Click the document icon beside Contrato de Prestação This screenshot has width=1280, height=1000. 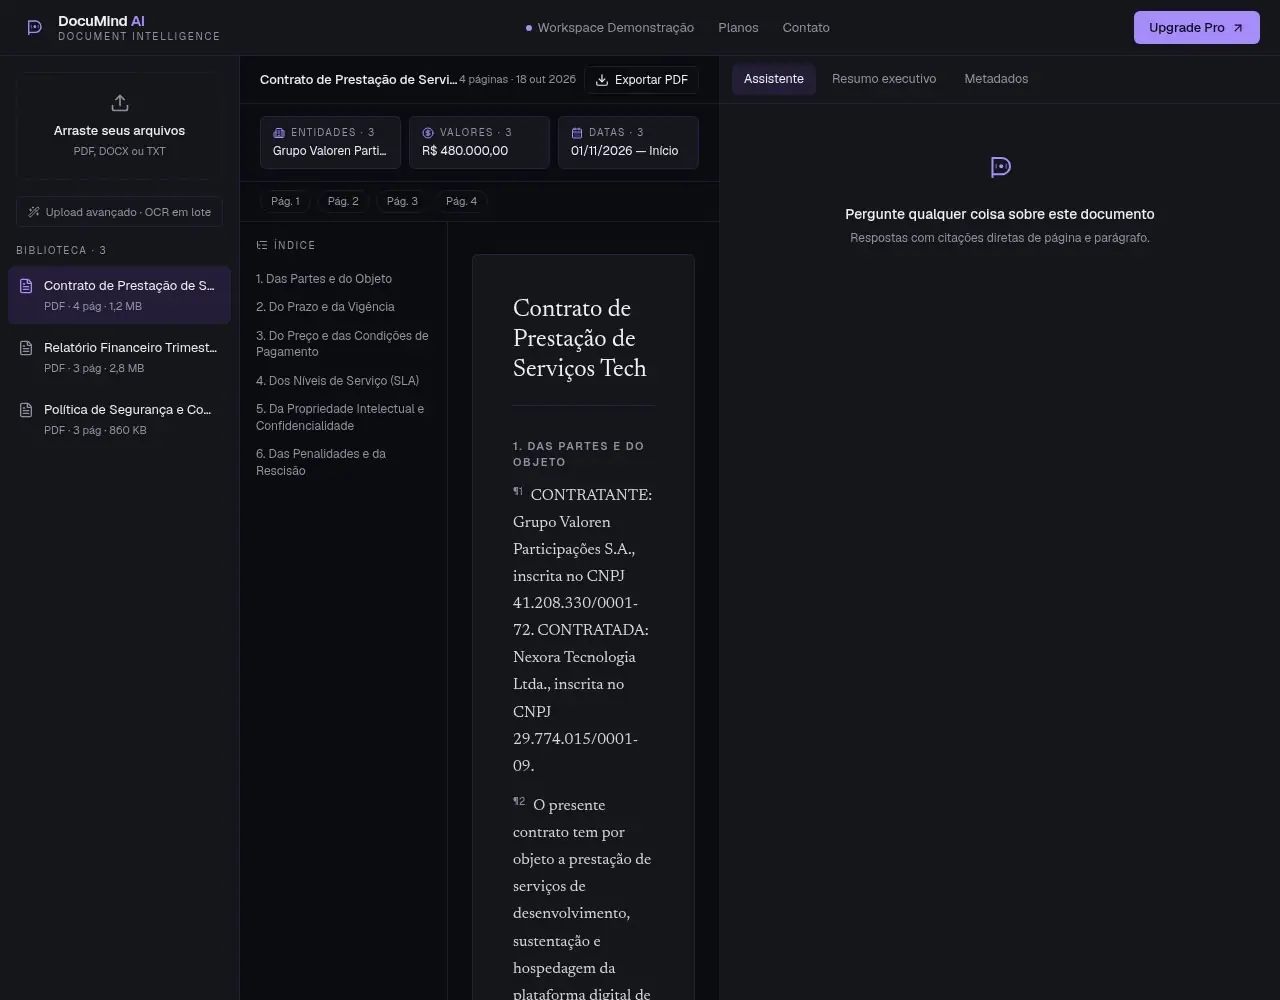point(26,286)
